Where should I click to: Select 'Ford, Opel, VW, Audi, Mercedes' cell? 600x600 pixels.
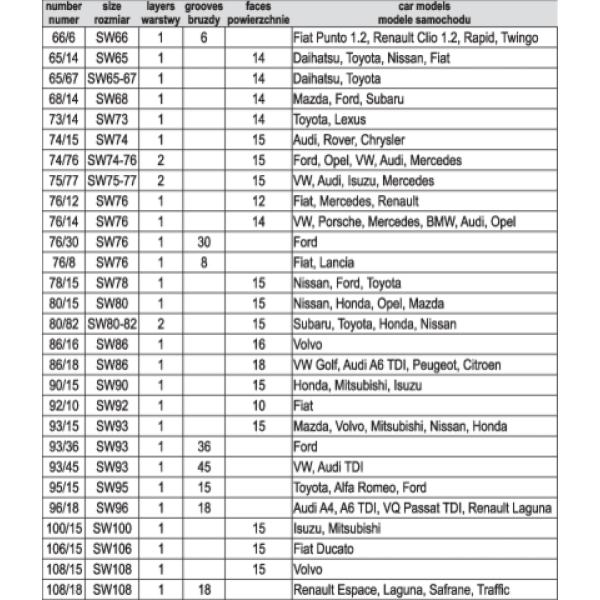pyautogui.click(x=425, y=160)
